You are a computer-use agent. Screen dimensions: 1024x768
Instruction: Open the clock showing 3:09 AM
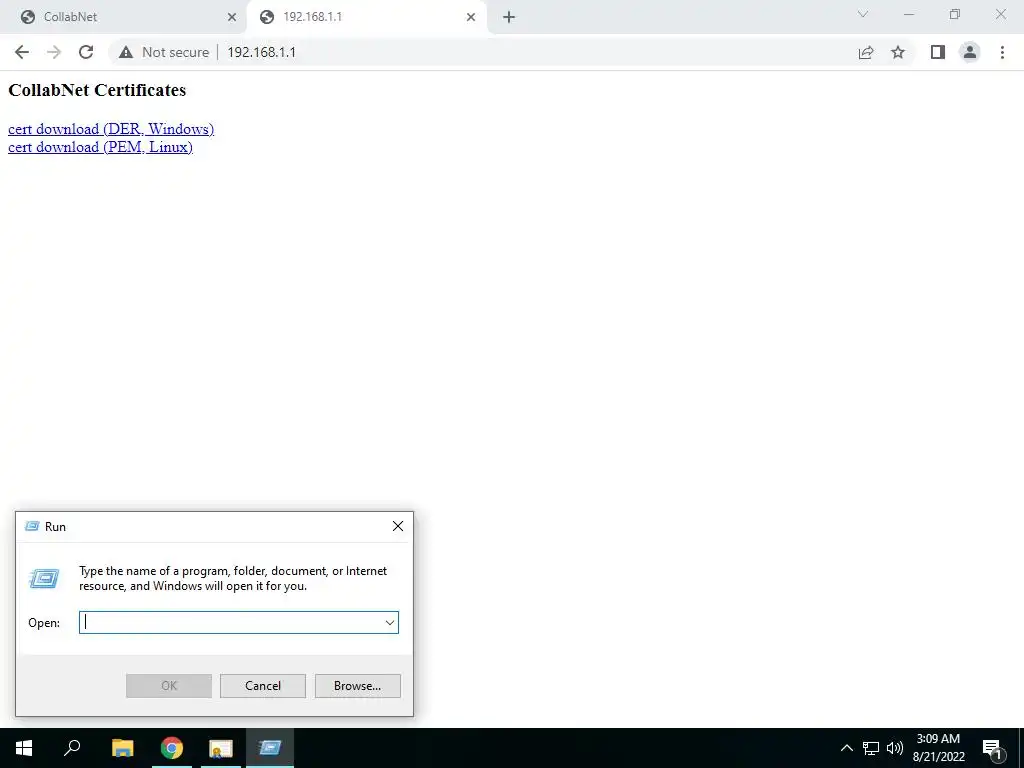pos(938,748)
